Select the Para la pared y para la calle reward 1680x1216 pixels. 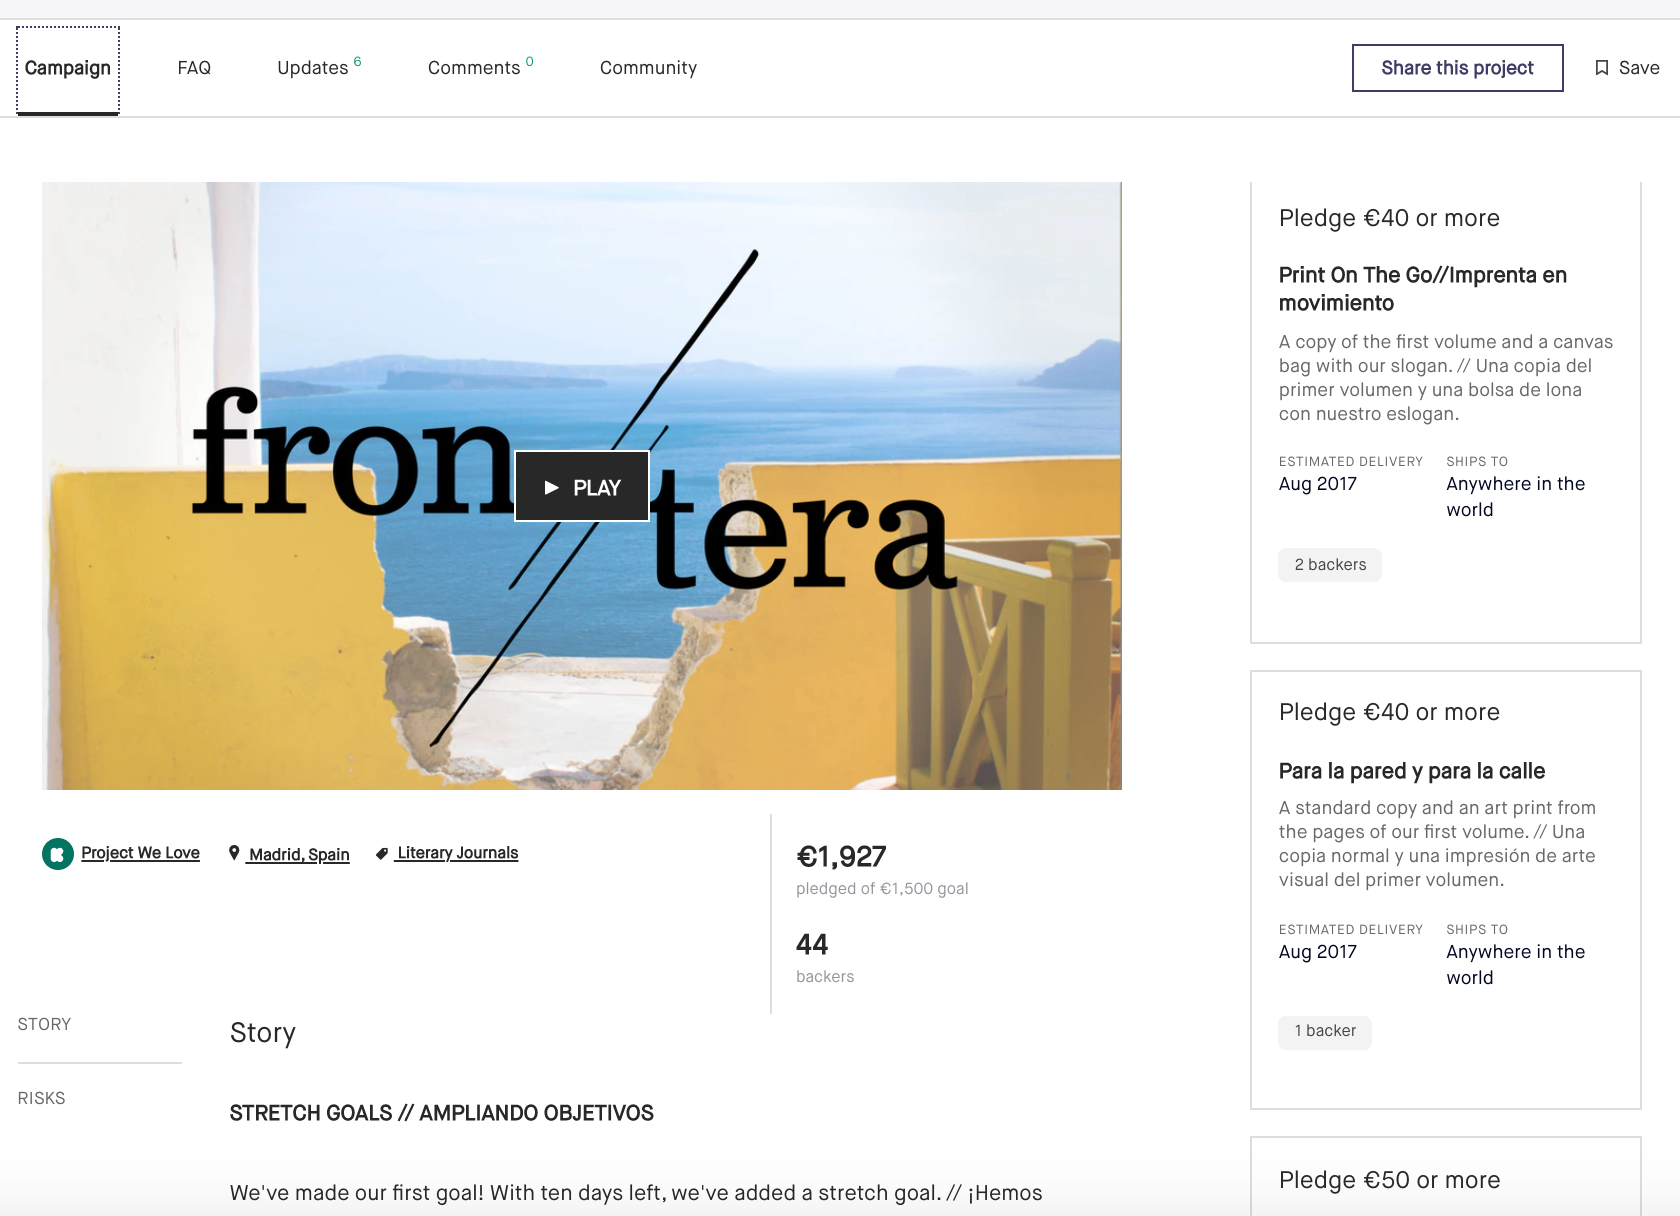point(1446,890)
